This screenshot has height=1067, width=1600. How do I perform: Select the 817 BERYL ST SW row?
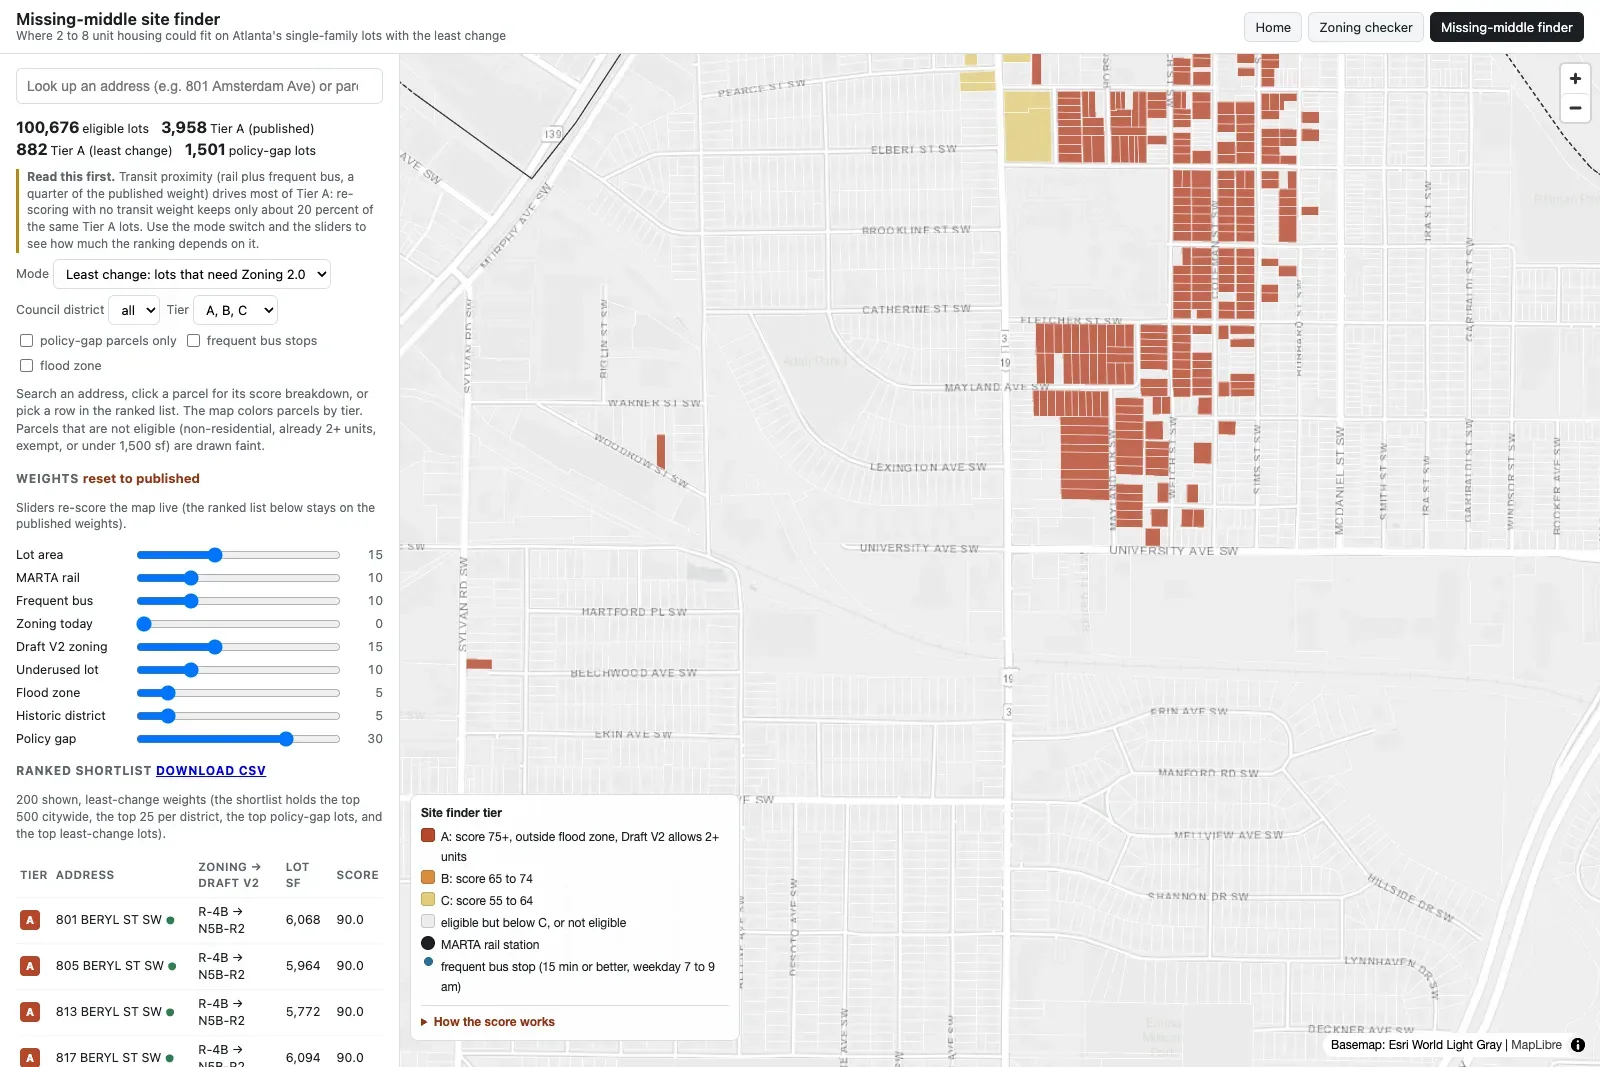click(199, 1055)
